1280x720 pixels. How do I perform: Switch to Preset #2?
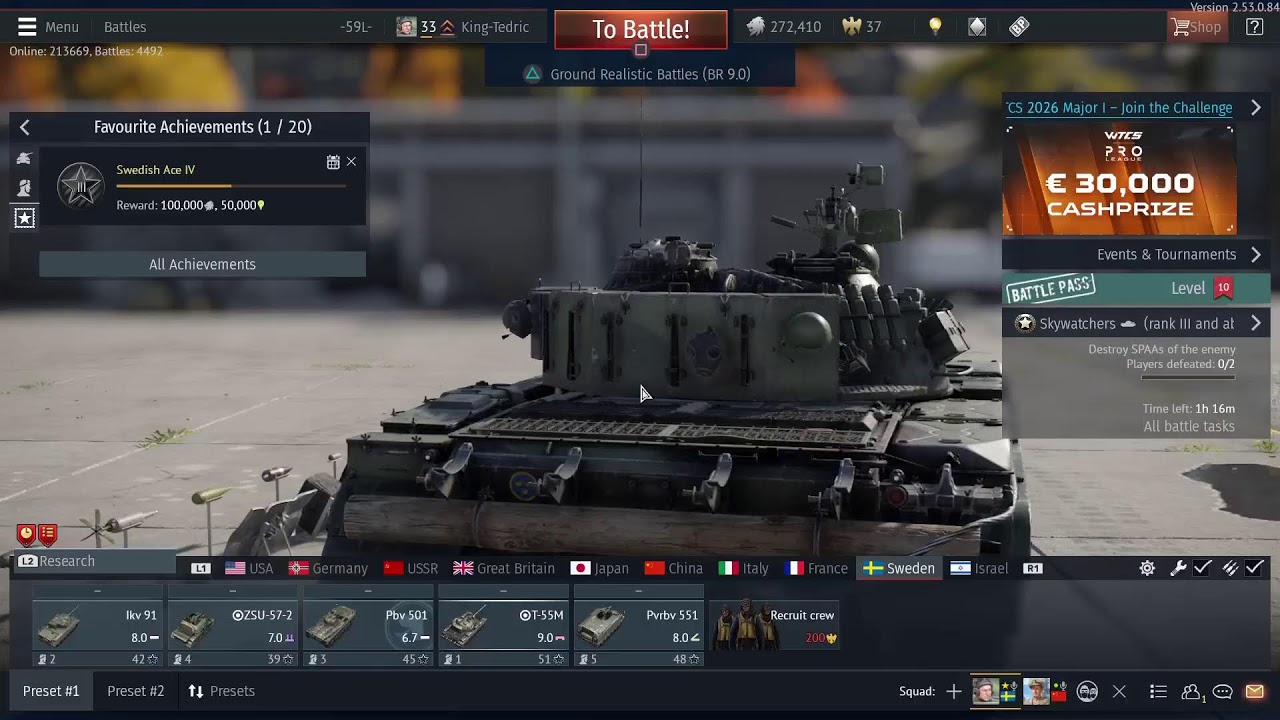point(135,691)
